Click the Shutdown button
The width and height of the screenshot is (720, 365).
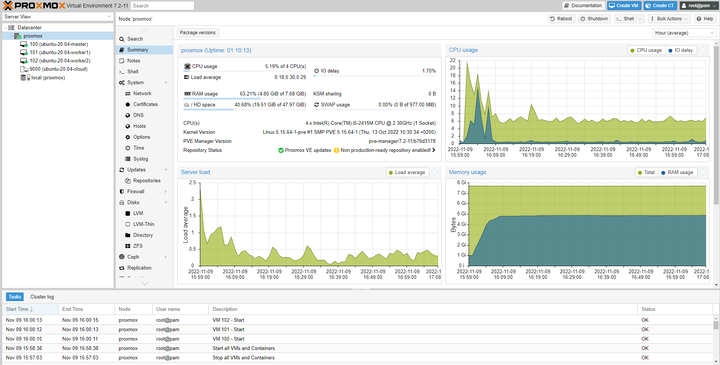[x=594, y=19]
